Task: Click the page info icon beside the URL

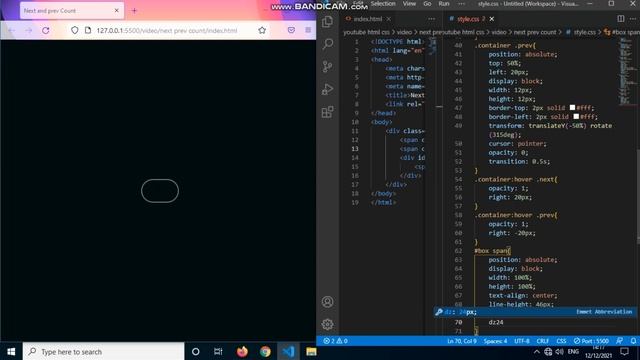Action: click(x=88, y=30)
